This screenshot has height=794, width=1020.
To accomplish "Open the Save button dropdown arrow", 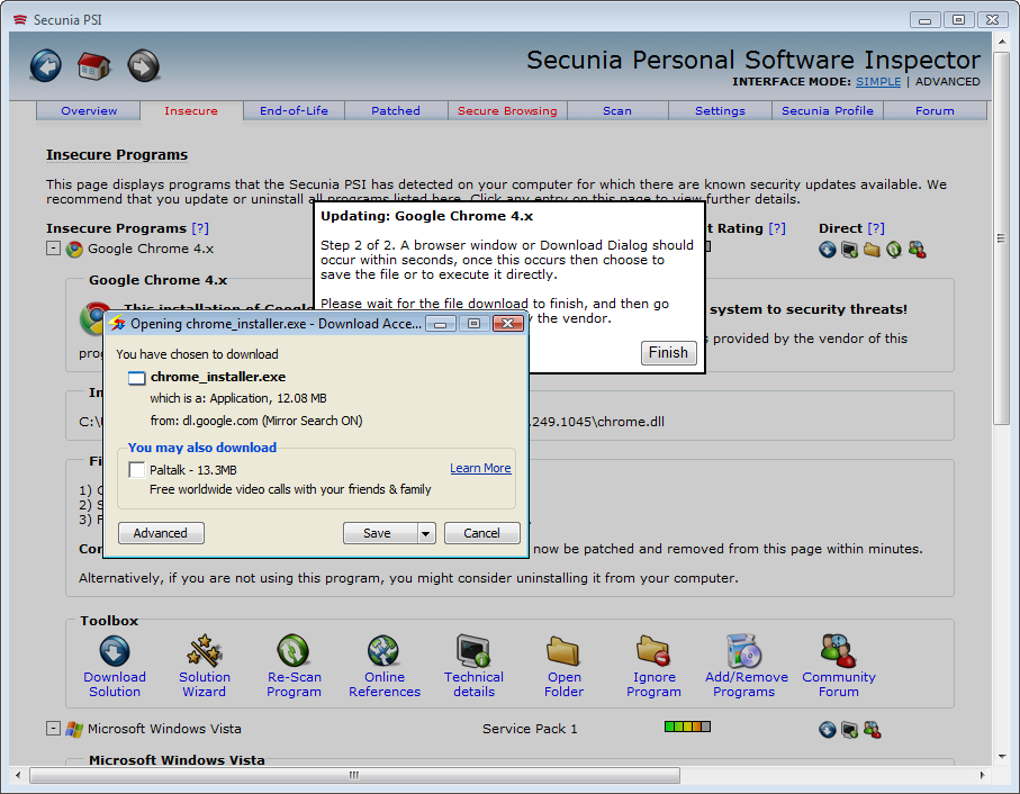I will click(x=425, y=533).
